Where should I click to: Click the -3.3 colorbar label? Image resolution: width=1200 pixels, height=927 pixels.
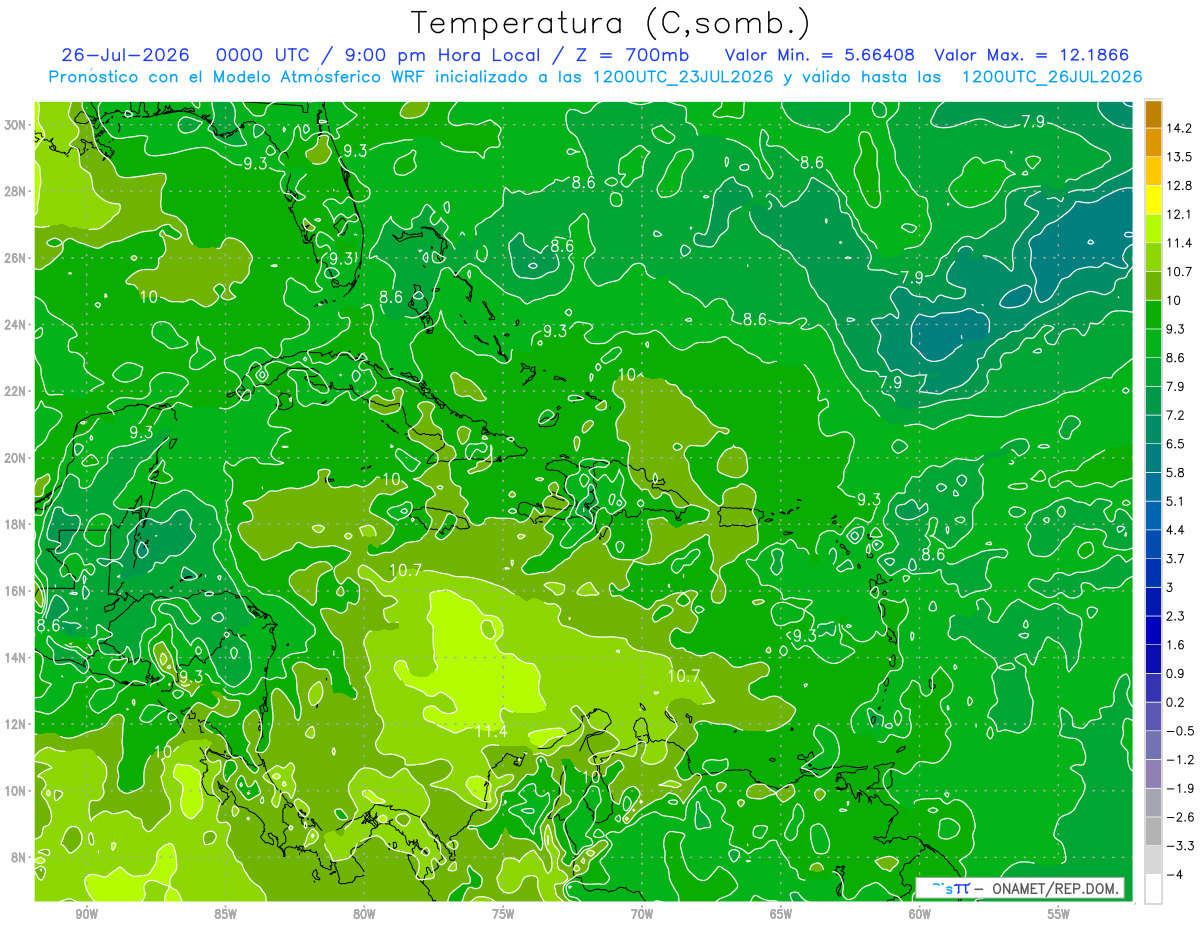coord(1180,846)
